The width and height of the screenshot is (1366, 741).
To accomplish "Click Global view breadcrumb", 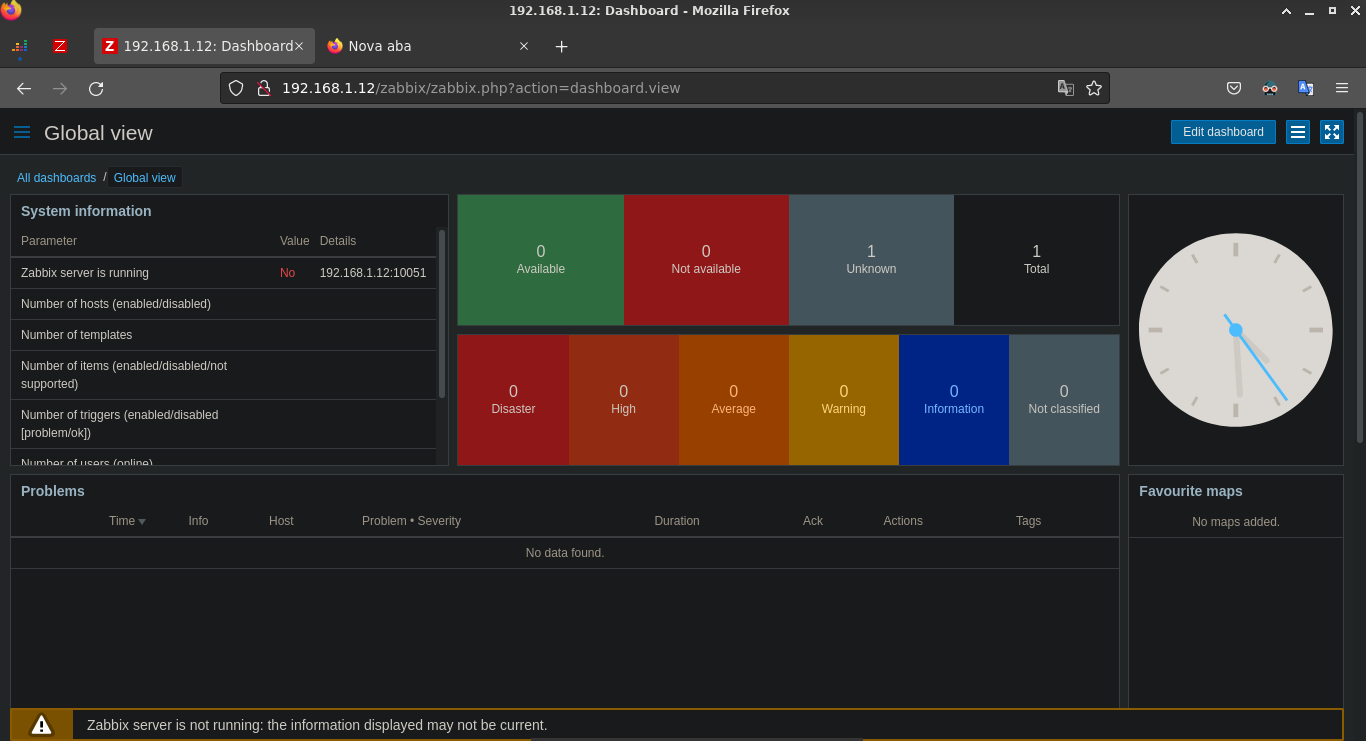I will [145, 178].
